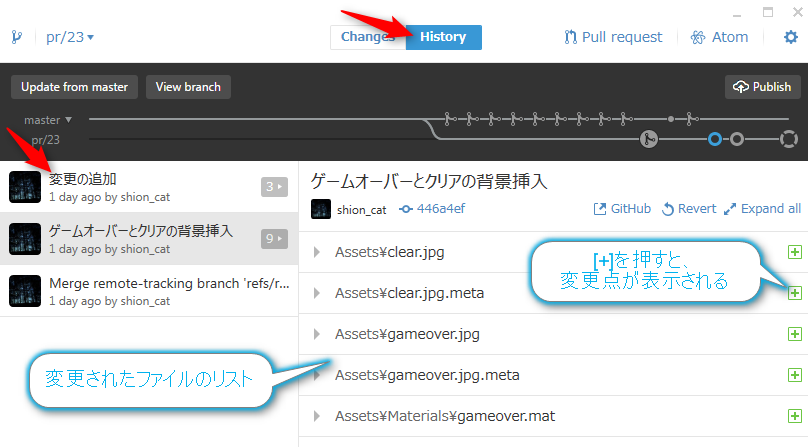Image resolution: width=808 pixels, height=447 pixels.
Task: Select the Merge remote-tracking branch commit
Action: [149, 291]
